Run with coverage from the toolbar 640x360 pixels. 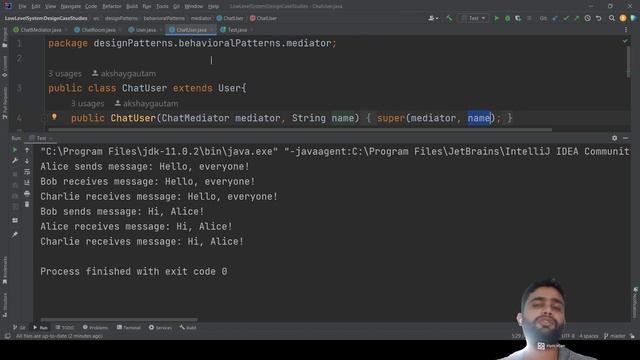pos(518,18)
